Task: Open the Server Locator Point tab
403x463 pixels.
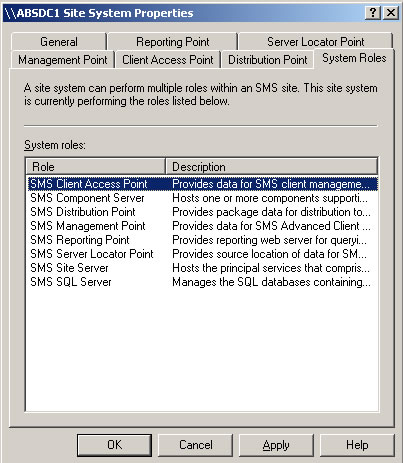Action: tap(315, 42)
